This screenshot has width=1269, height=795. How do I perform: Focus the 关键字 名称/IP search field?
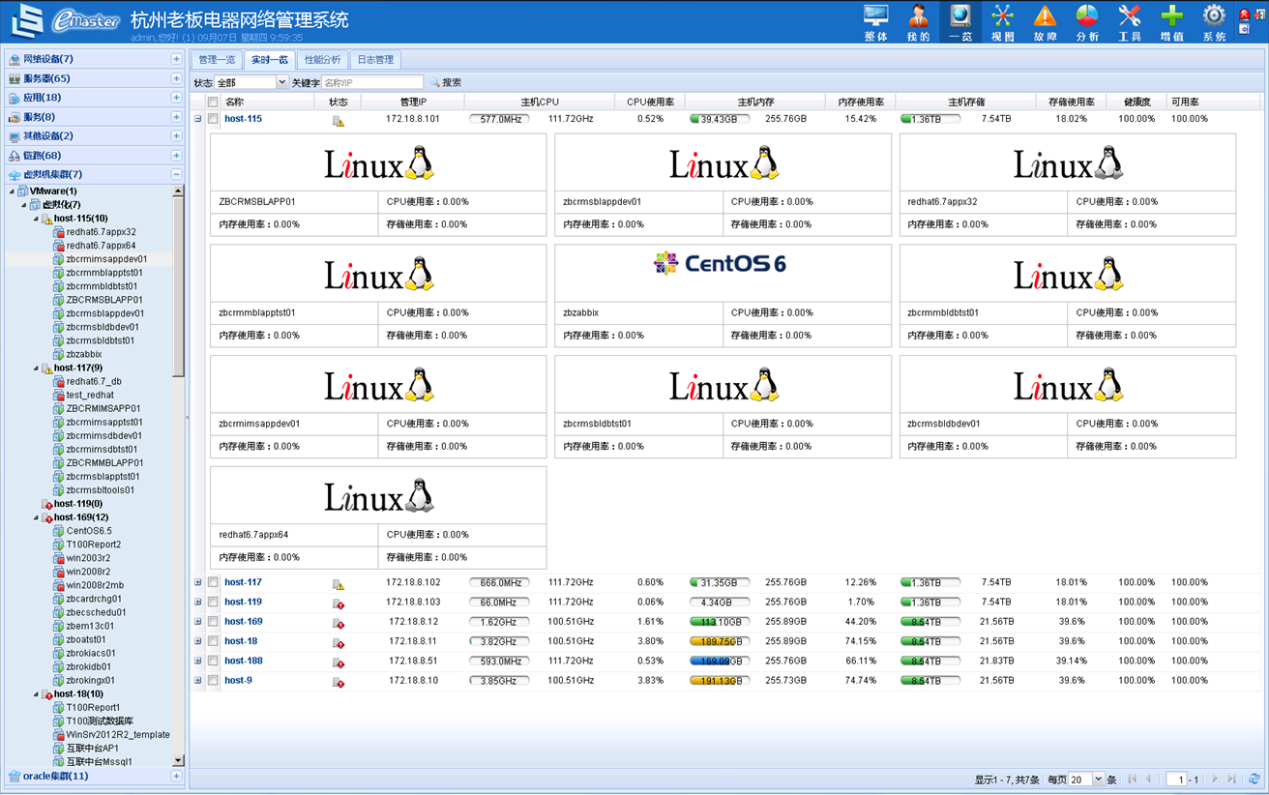[x=372, y=83]
